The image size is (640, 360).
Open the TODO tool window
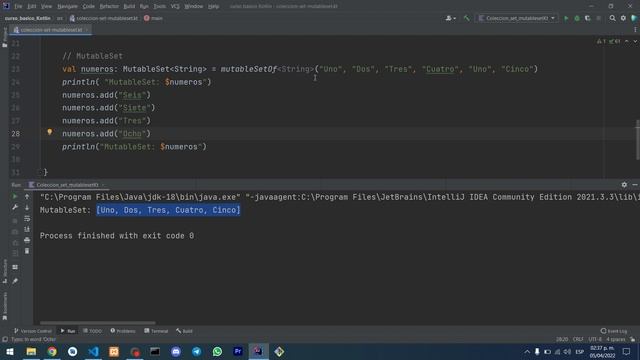pos(92,331)
